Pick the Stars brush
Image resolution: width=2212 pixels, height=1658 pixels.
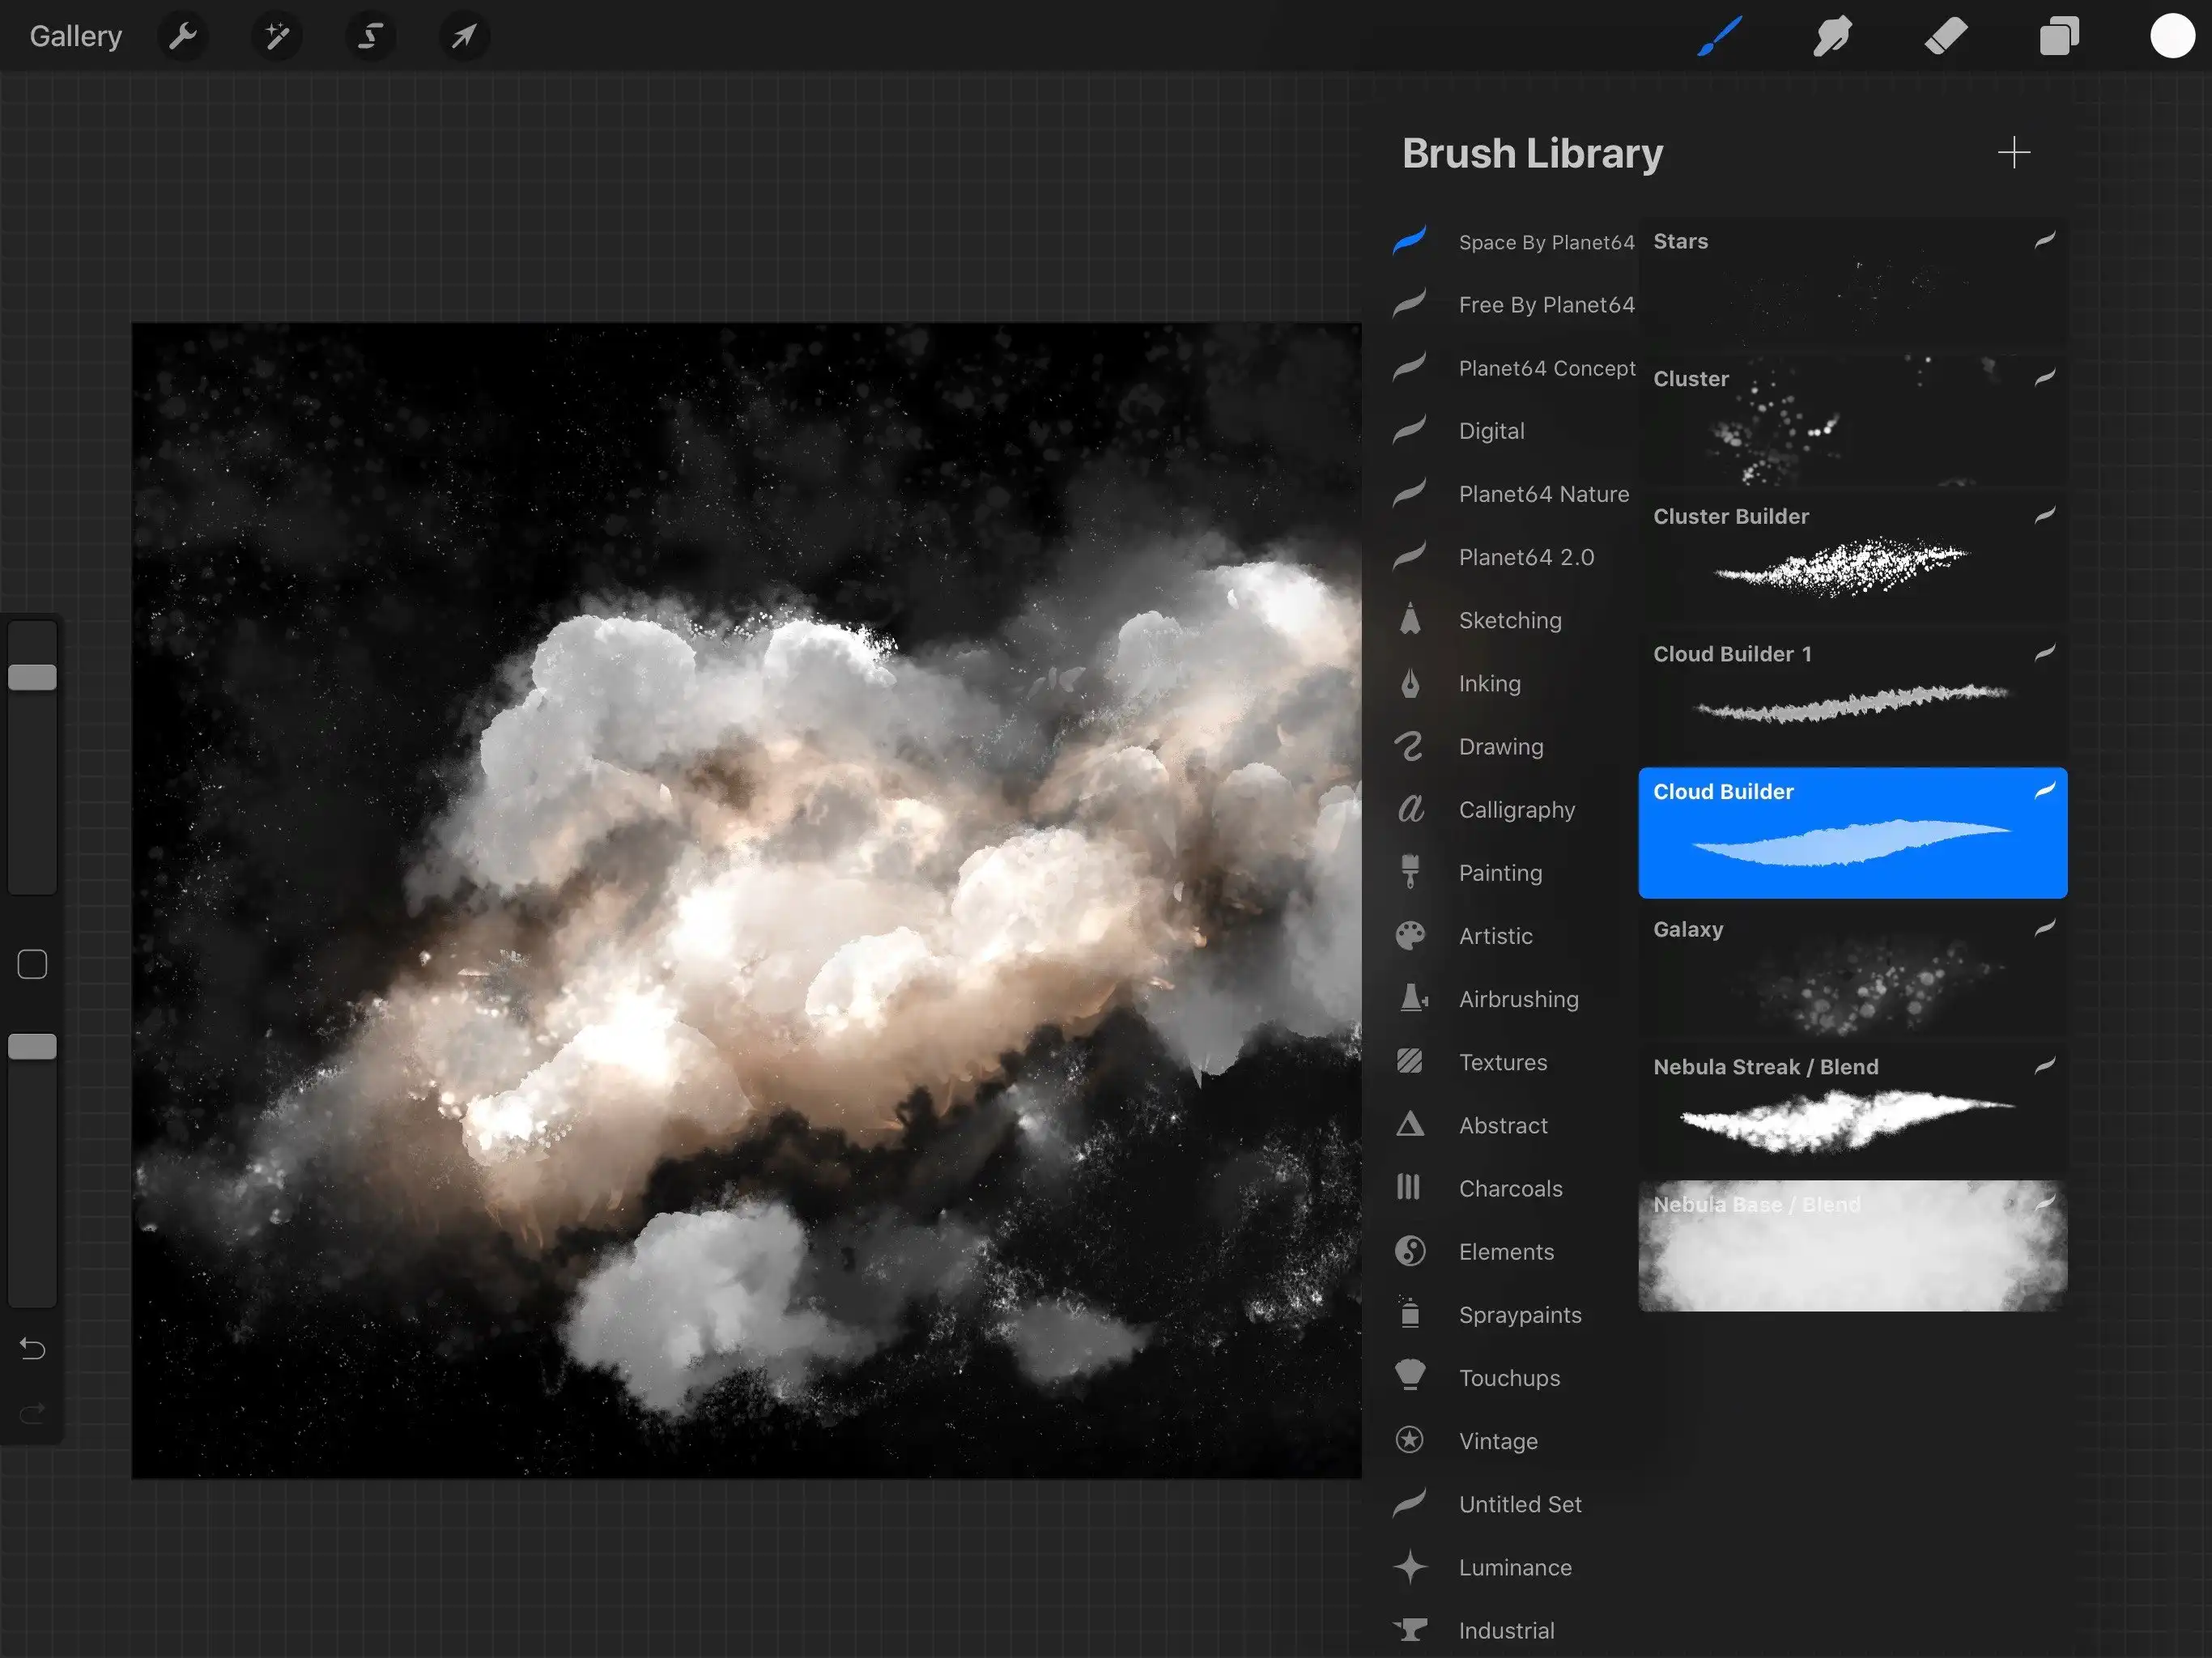point(1851,282)
